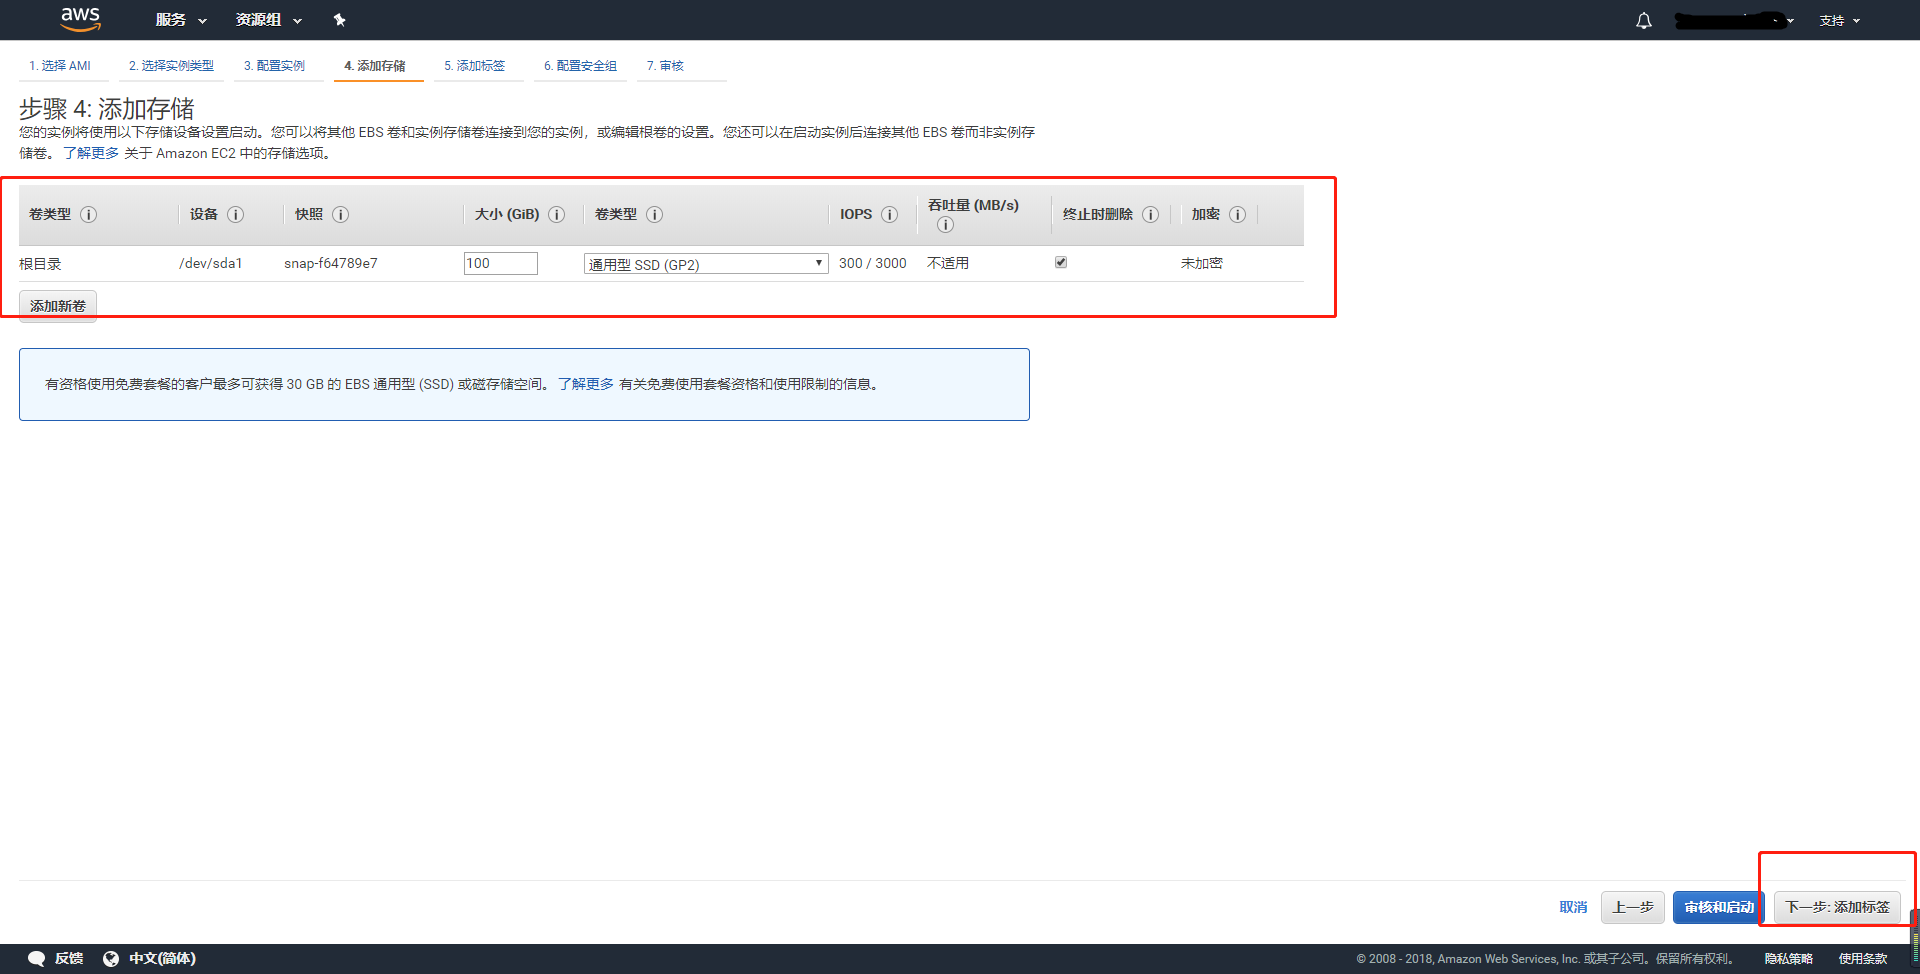Go to step 7. 审核 tab
The height and width of the screenshot is (974, 1920).
665,66
